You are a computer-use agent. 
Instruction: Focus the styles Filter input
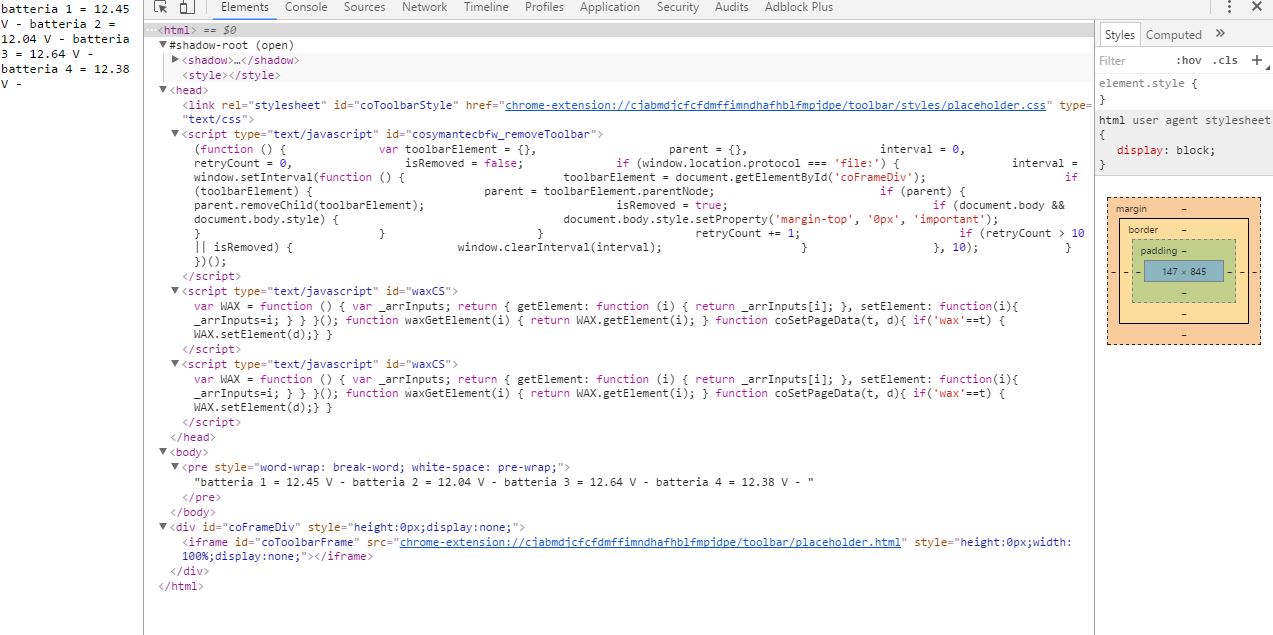(1130, 60)
